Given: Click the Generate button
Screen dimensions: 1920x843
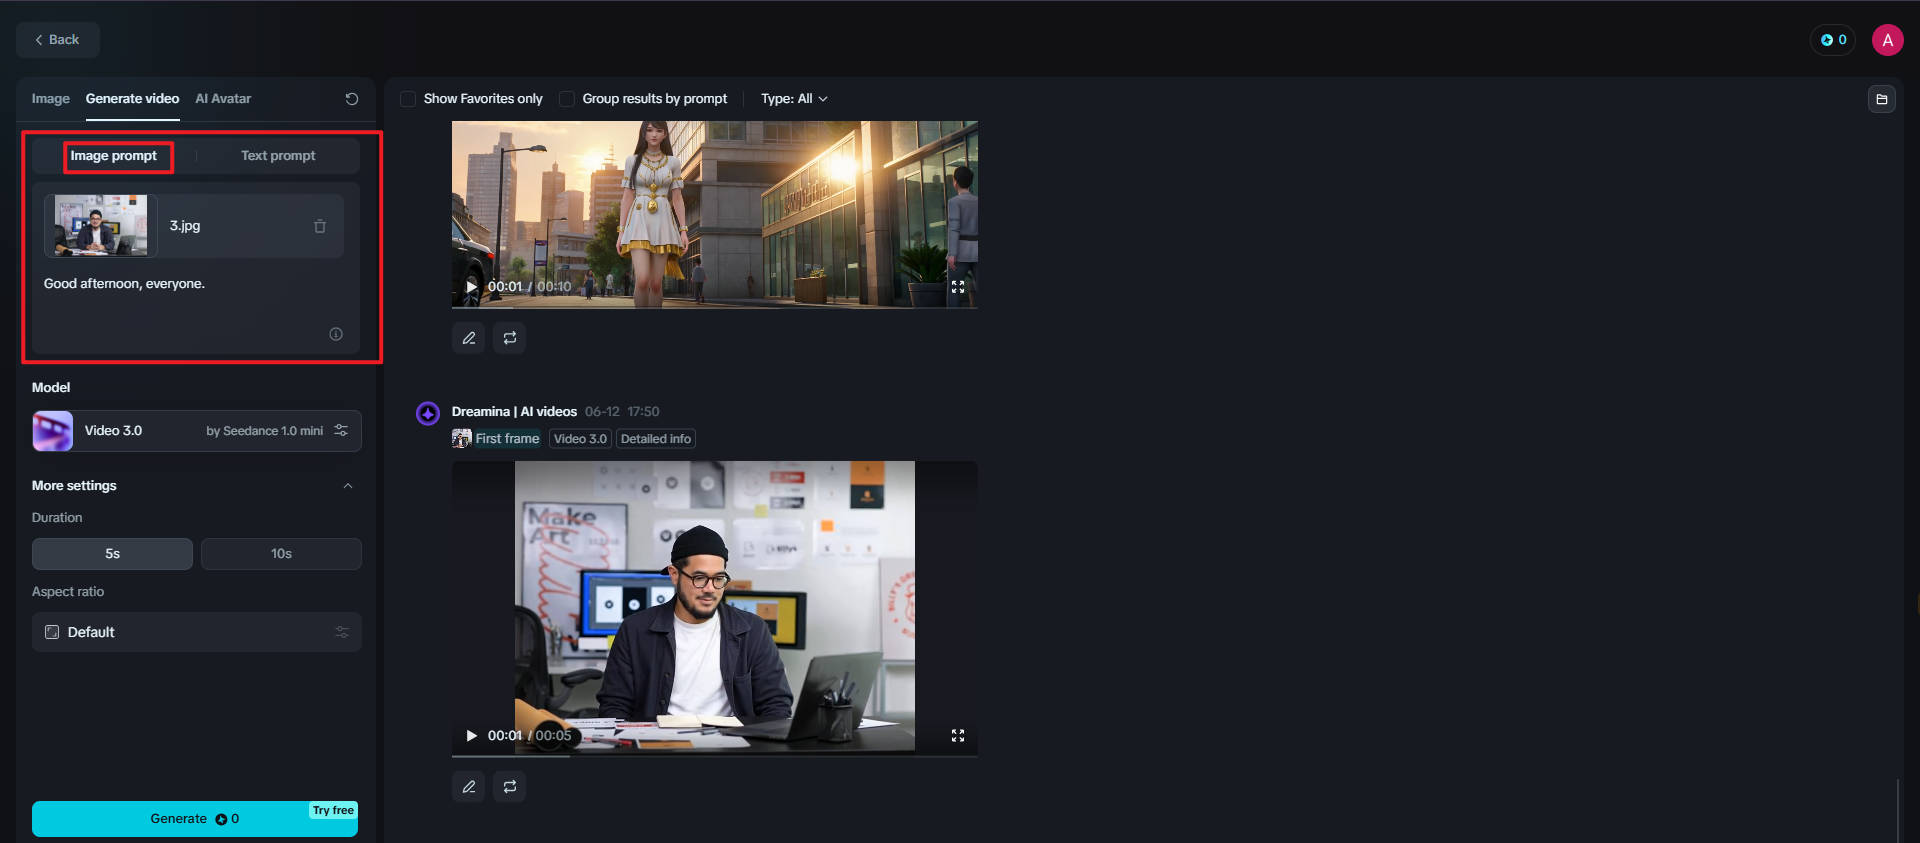Looking at the screenshot, I should tap(194, 819).
